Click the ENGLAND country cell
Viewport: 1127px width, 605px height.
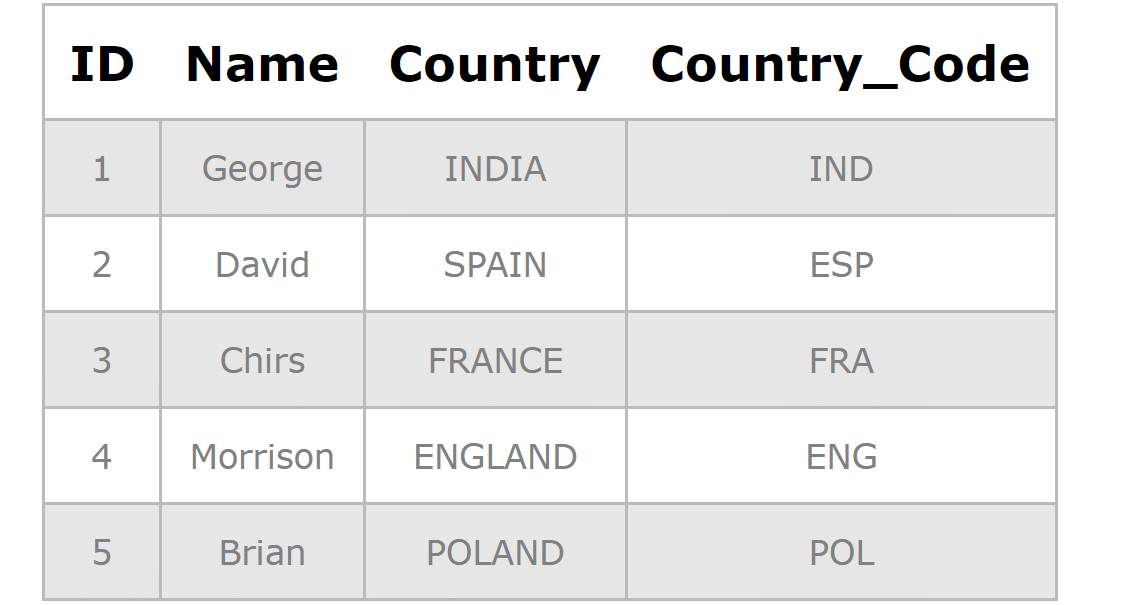pos(495,456)
